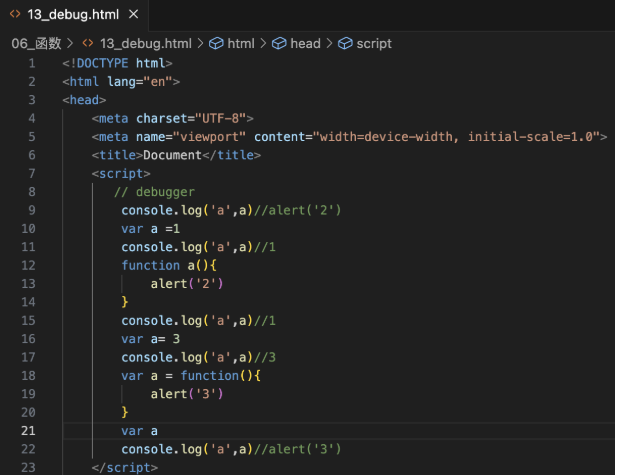Click the HTML file icon in tab
The image size is (623, 475).
click(x=15, y=14)
